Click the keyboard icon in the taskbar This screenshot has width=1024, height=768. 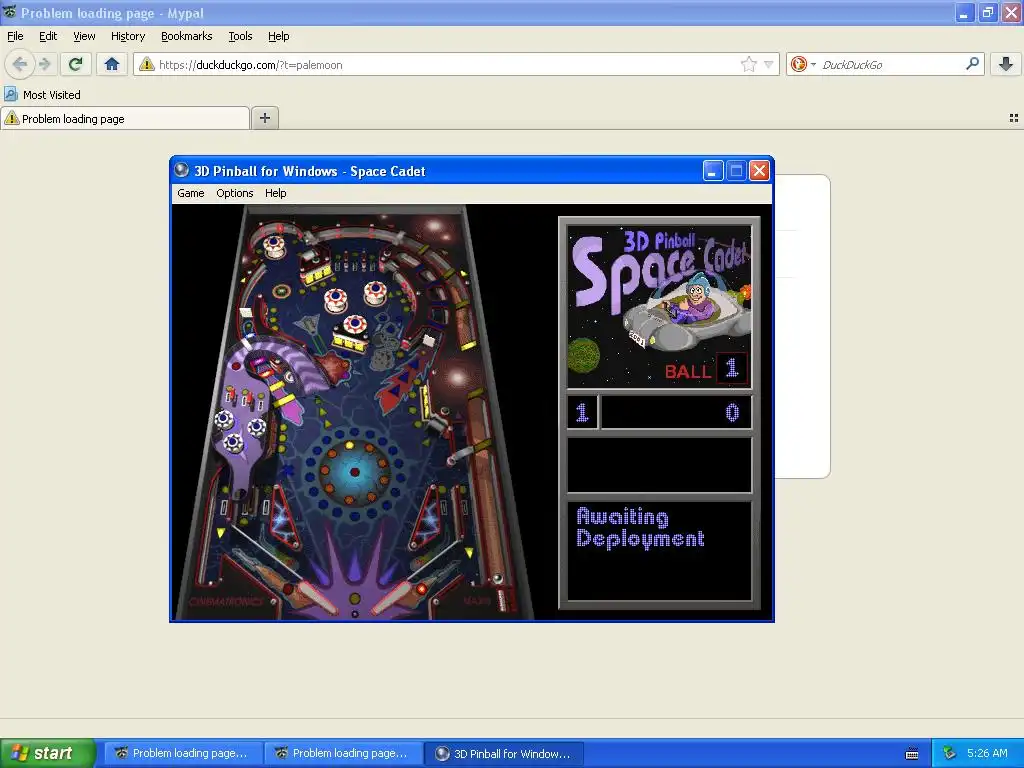tap(912, 754)
